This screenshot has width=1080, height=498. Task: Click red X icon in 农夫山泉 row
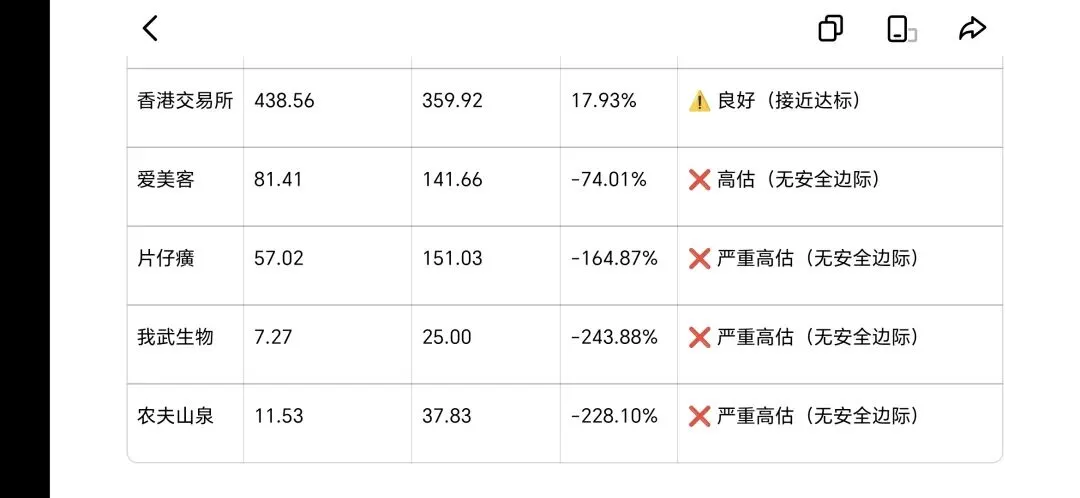click(699, 416)
